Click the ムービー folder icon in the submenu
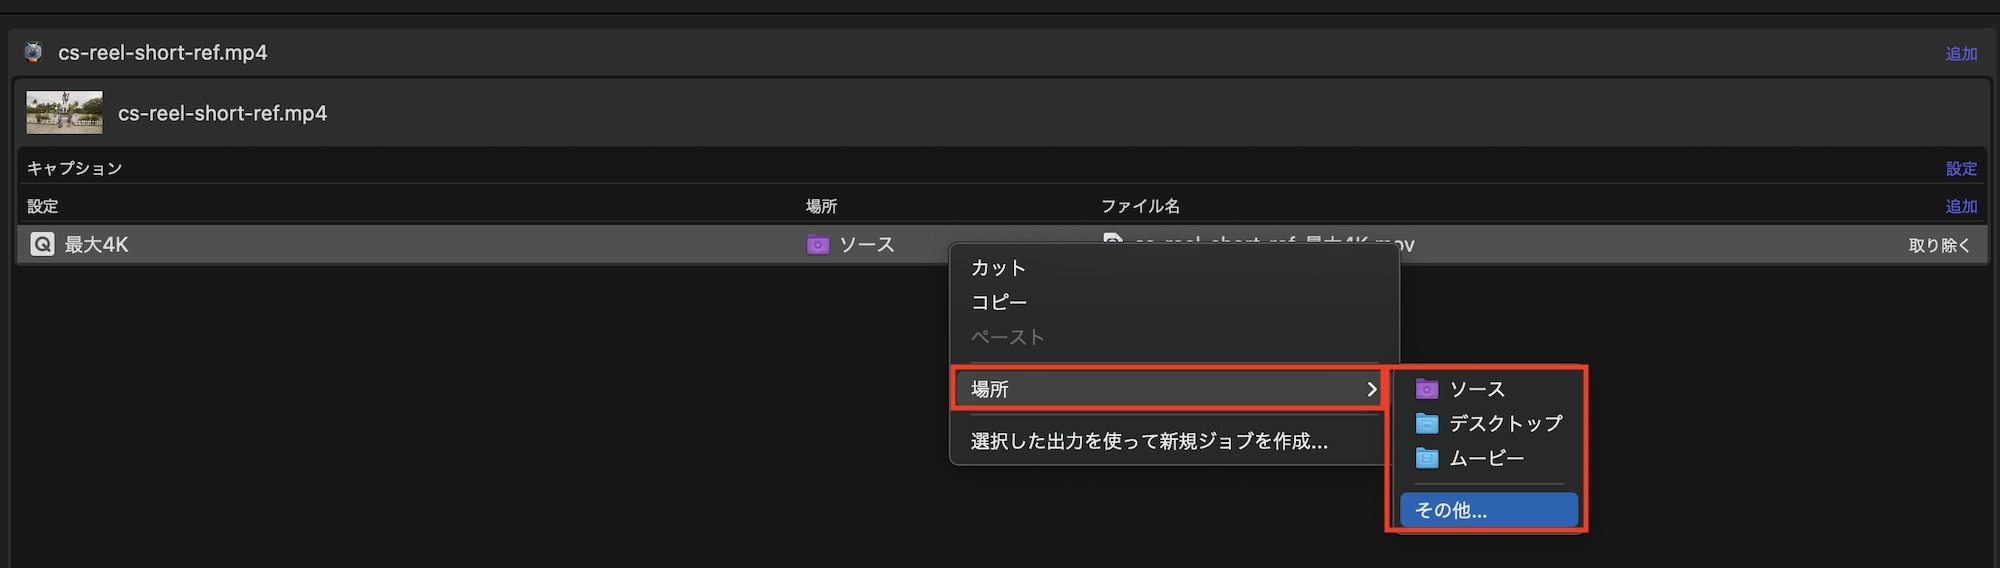 1427,458
